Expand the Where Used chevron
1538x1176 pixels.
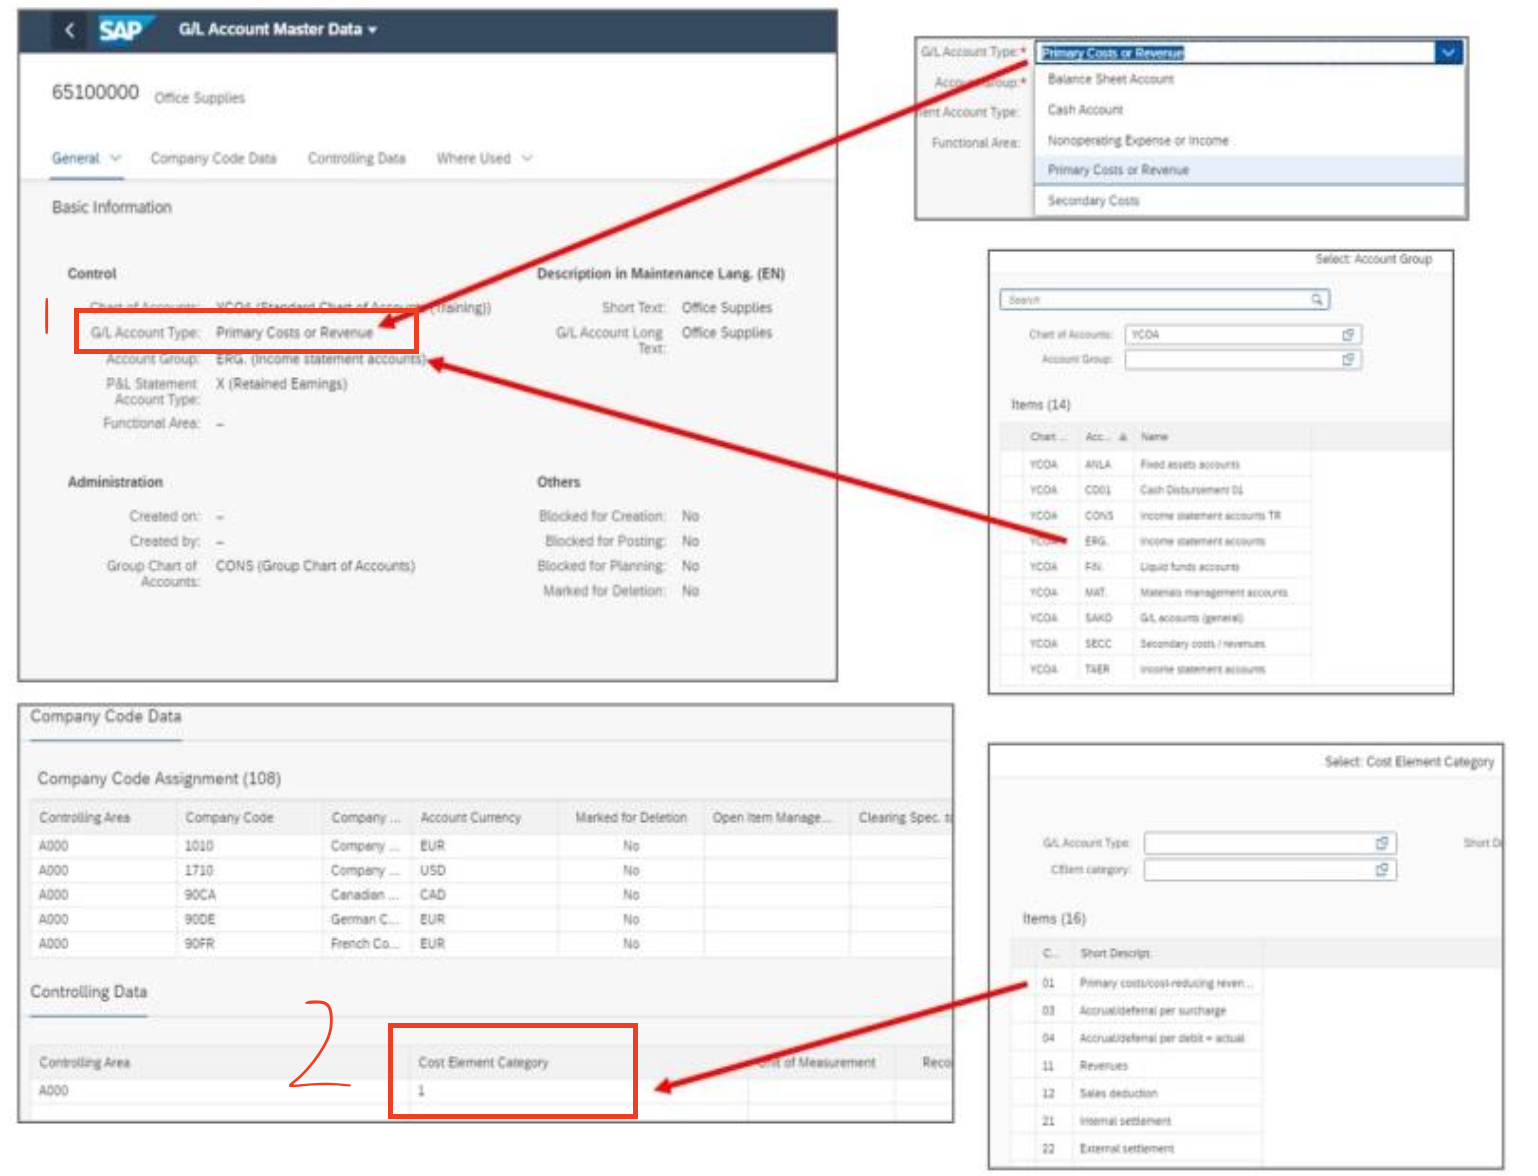click(x=527, y=158)
